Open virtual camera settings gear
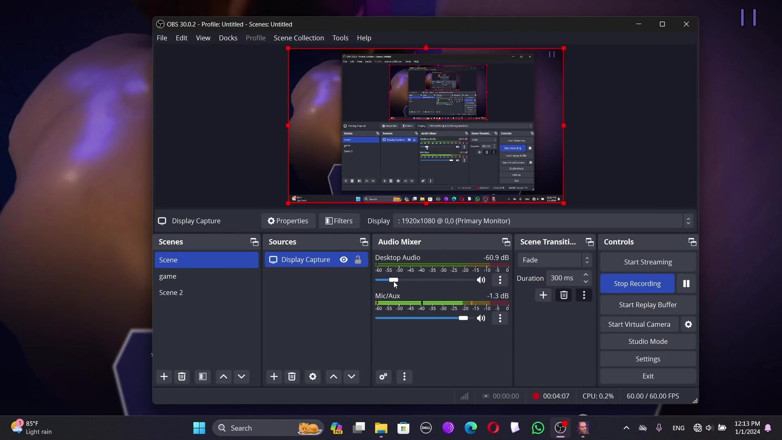 point(688,324)
